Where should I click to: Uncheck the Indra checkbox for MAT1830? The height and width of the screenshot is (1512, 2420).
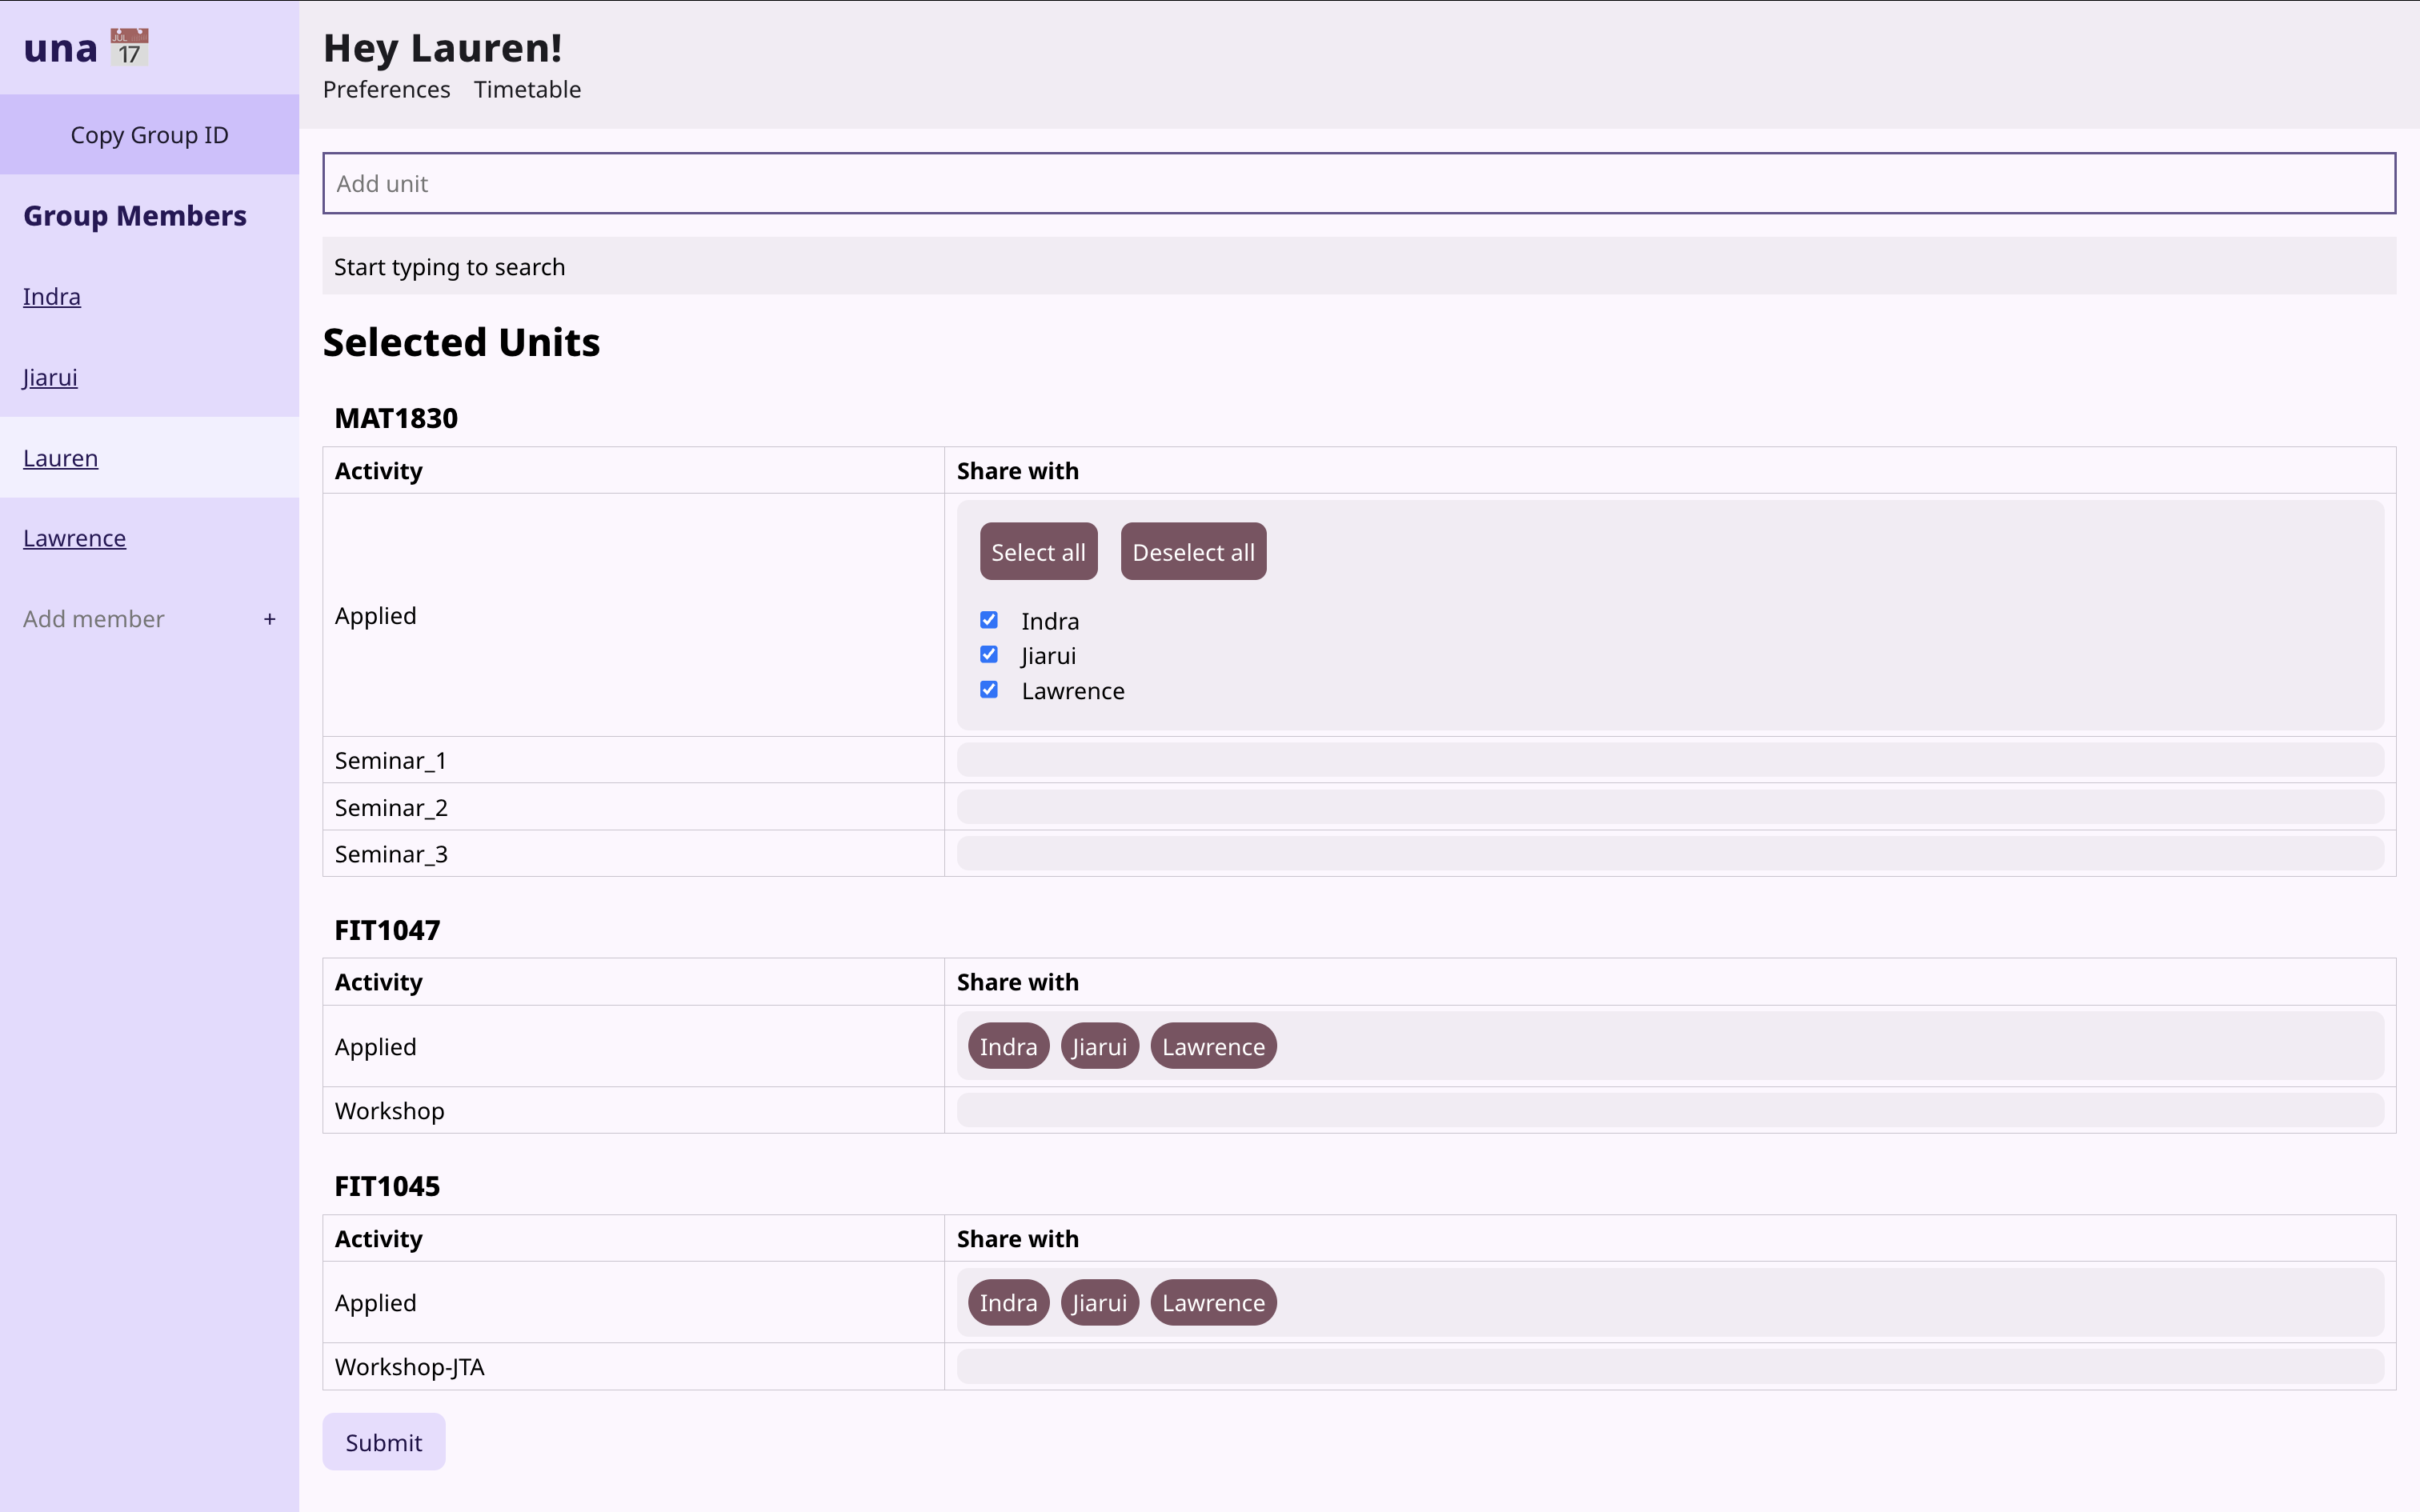point(989,620)
